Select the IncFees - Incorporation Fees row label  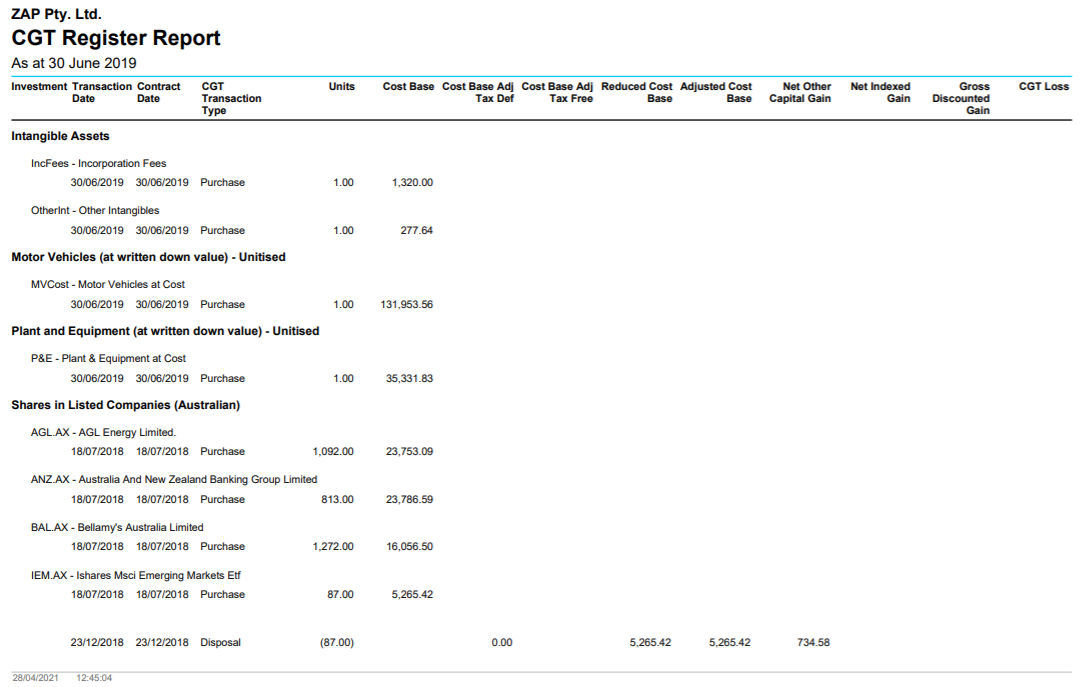point(98,163)
